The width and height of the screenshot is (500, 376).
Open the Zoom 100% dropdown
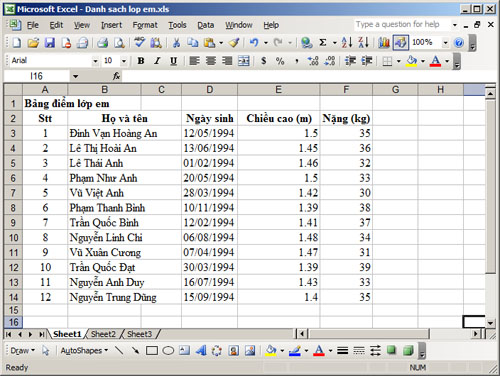[445, 43]
